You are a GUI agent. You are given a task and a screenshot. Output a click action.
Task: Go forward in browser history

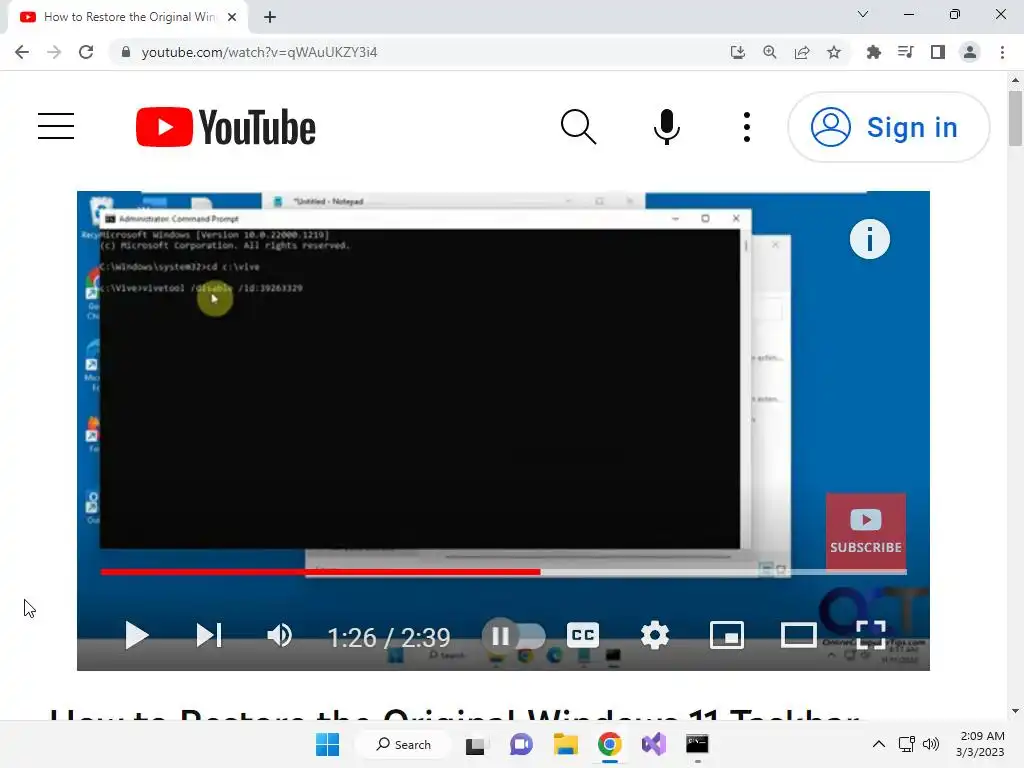click(x=54, y=52)
